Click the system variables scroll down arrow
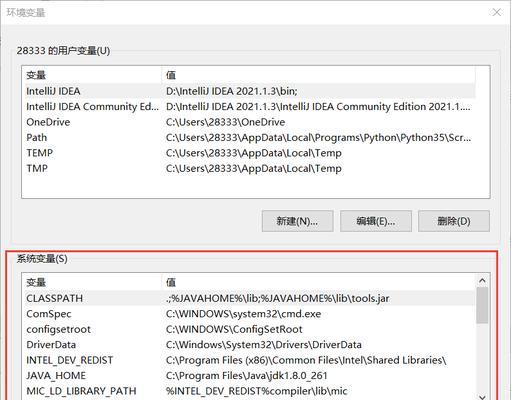511x400 pixels. pos(482,395)
